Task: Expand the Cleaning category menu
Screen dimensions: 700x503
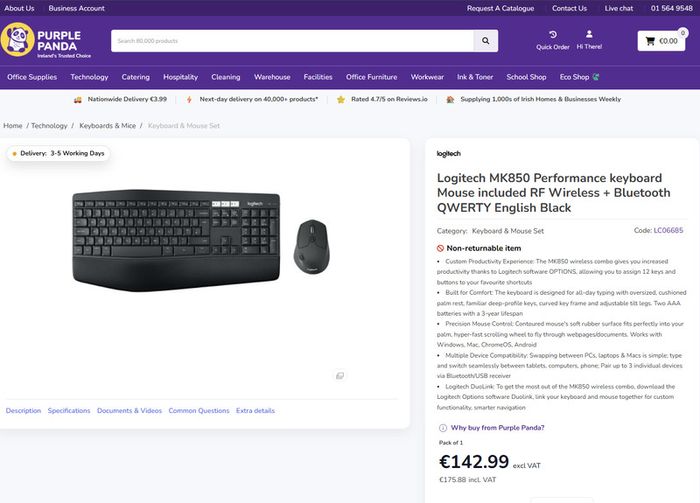Action: pyautogui.click(x=225, y=77)
